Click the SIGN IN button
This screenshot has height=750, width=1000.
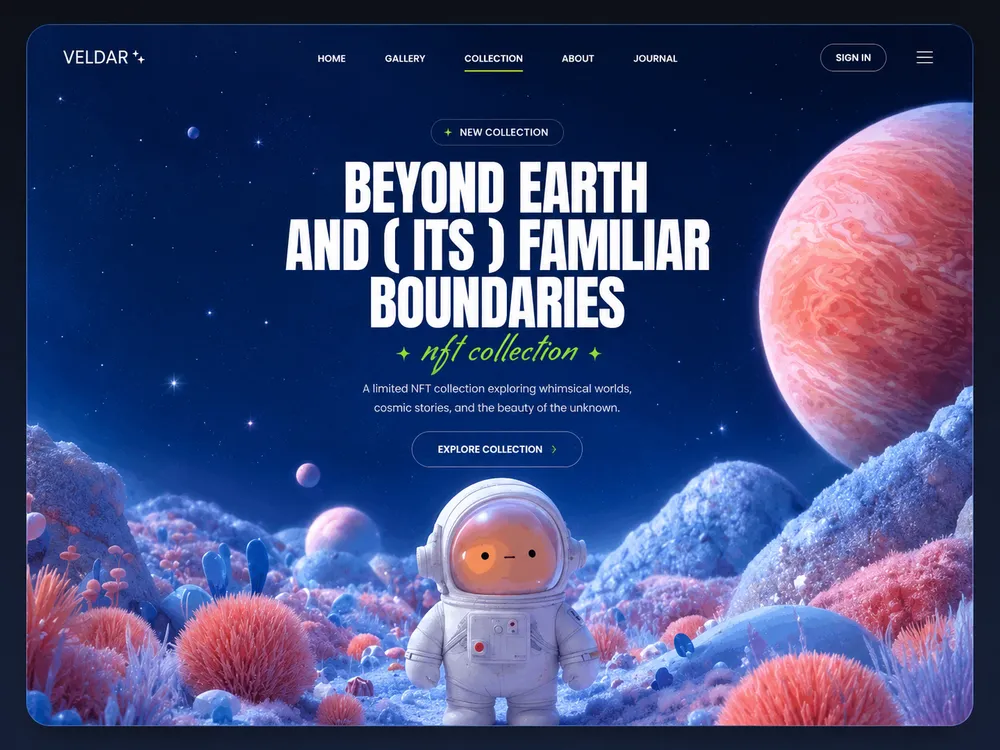pos(853,57)
